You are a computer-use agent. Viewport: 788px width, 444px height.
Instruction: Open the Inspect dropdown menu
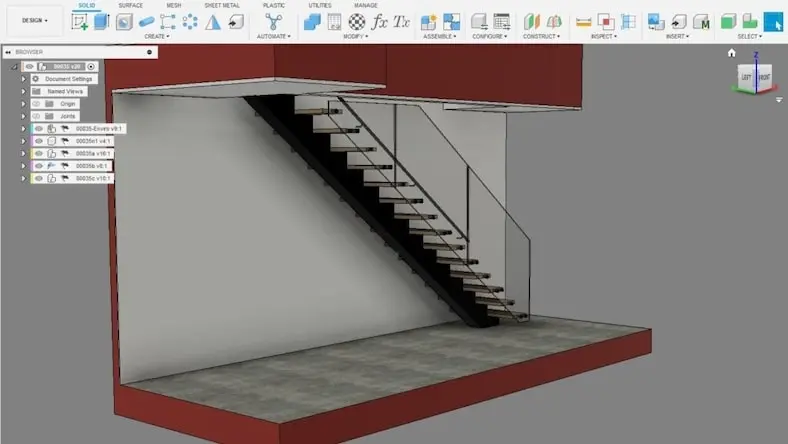[604, 37]
